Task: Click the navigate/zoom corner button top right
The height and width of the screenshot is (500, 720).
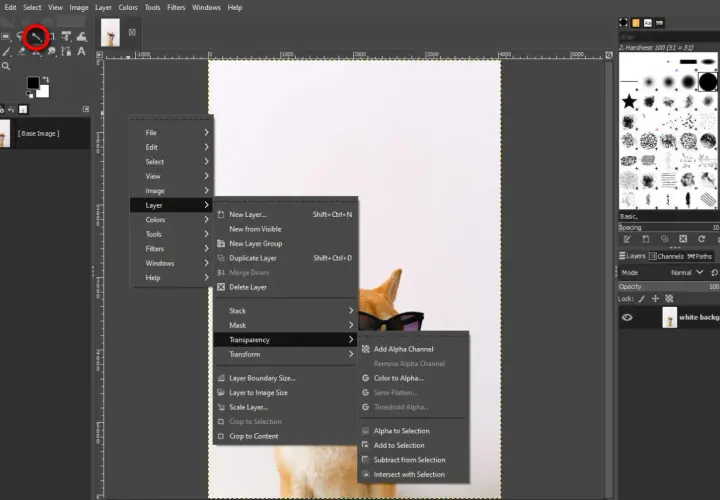Action: 609,55
